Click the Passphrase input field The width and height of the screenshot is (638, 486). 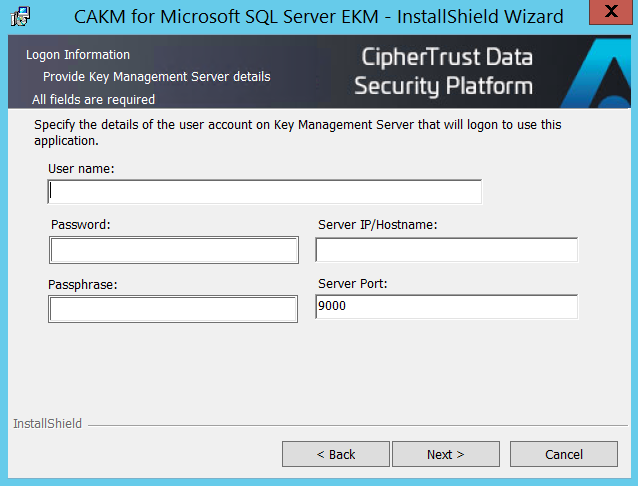tap(173, 310)
